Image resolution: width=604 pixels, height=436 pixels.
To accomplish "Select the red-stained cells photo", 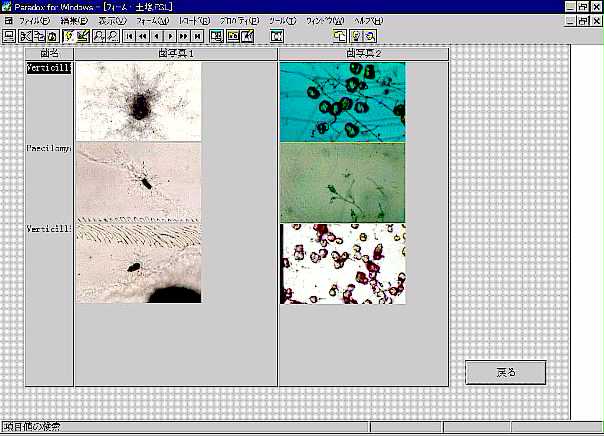I will coord(342,264).
